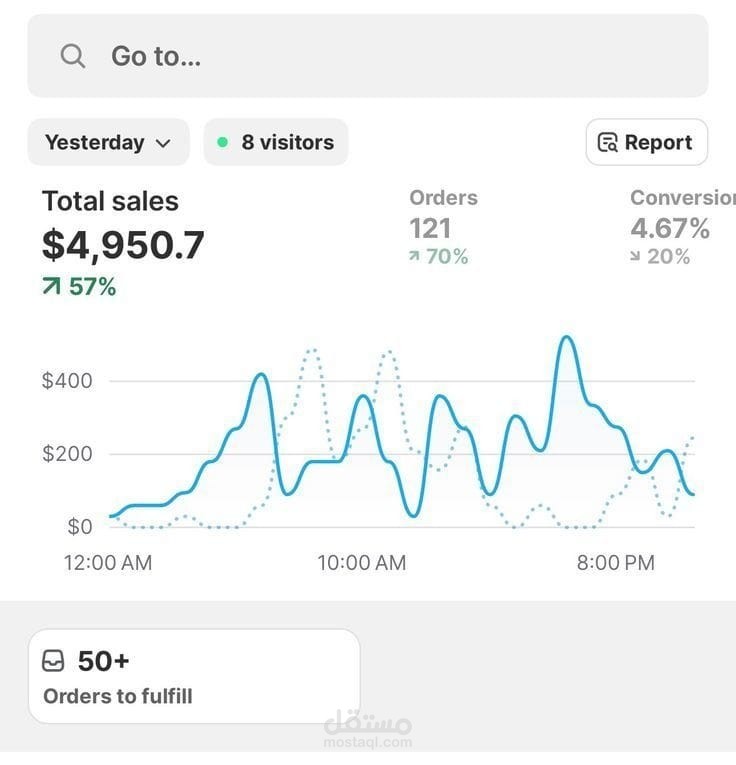Click the green sales up-arrow icon
Viewport: 736px width, 765px height.
click(51, 288)
